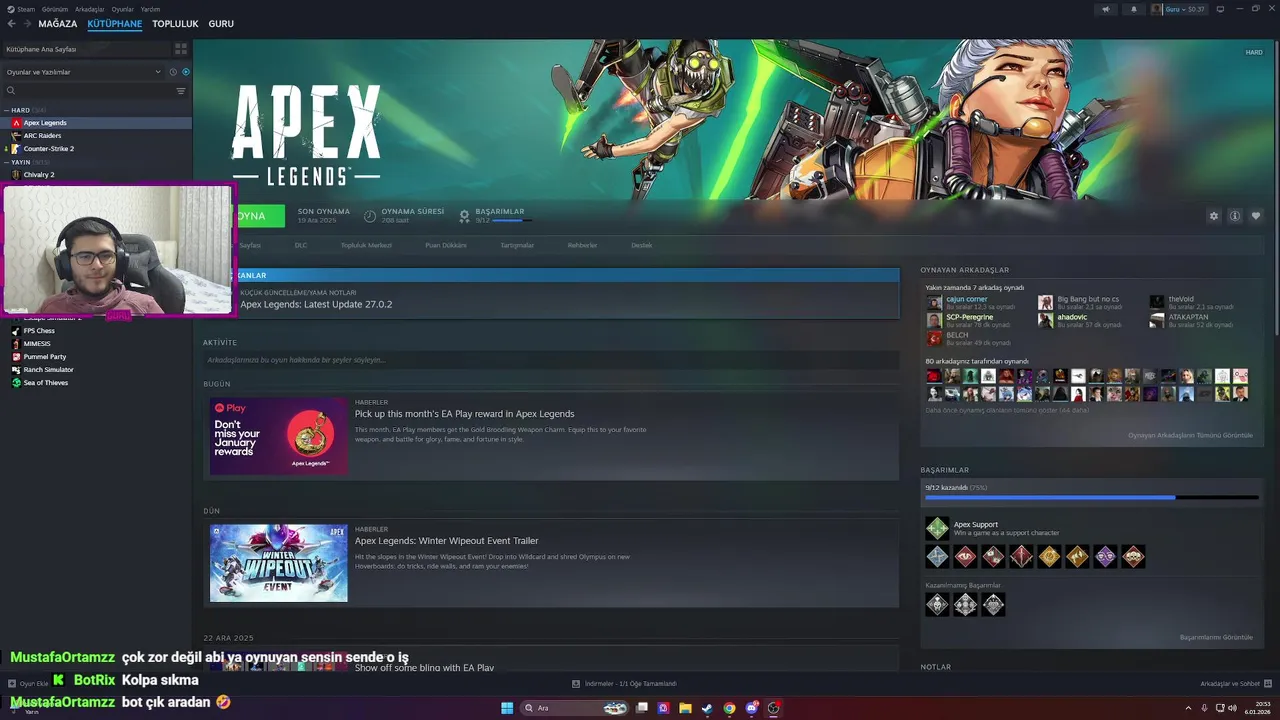This screenshot has height=720, width=1280.
Task: Open Apex Legends game settings gear
Action: (x=1214, y=216)
